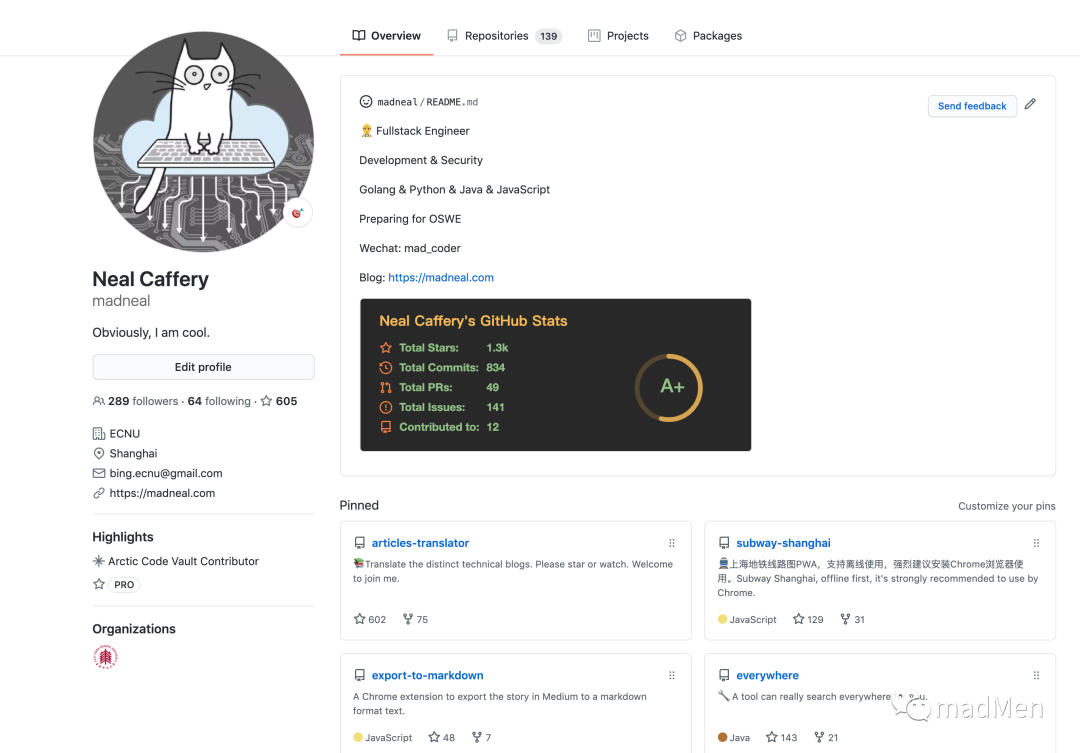Click the JavaScript language dot on subway-shanghai
1080x753 pixels.
pos(723,619)
